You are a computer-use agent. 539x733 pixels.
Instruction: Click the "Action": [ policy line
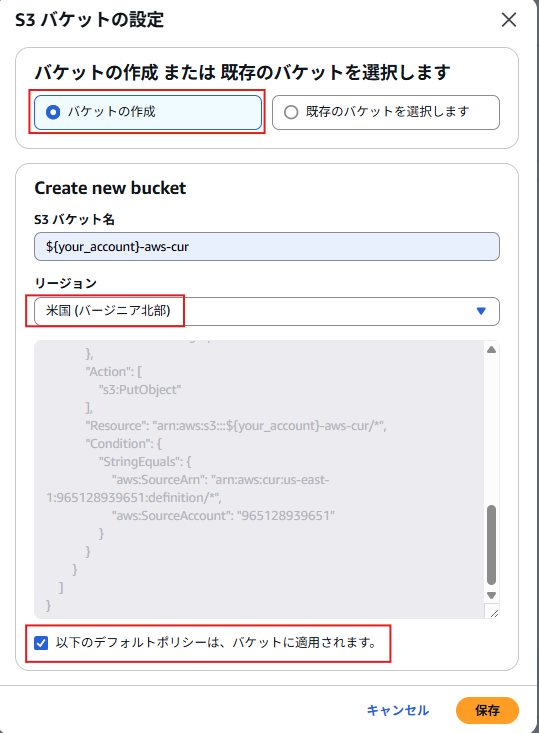[114, 371]
